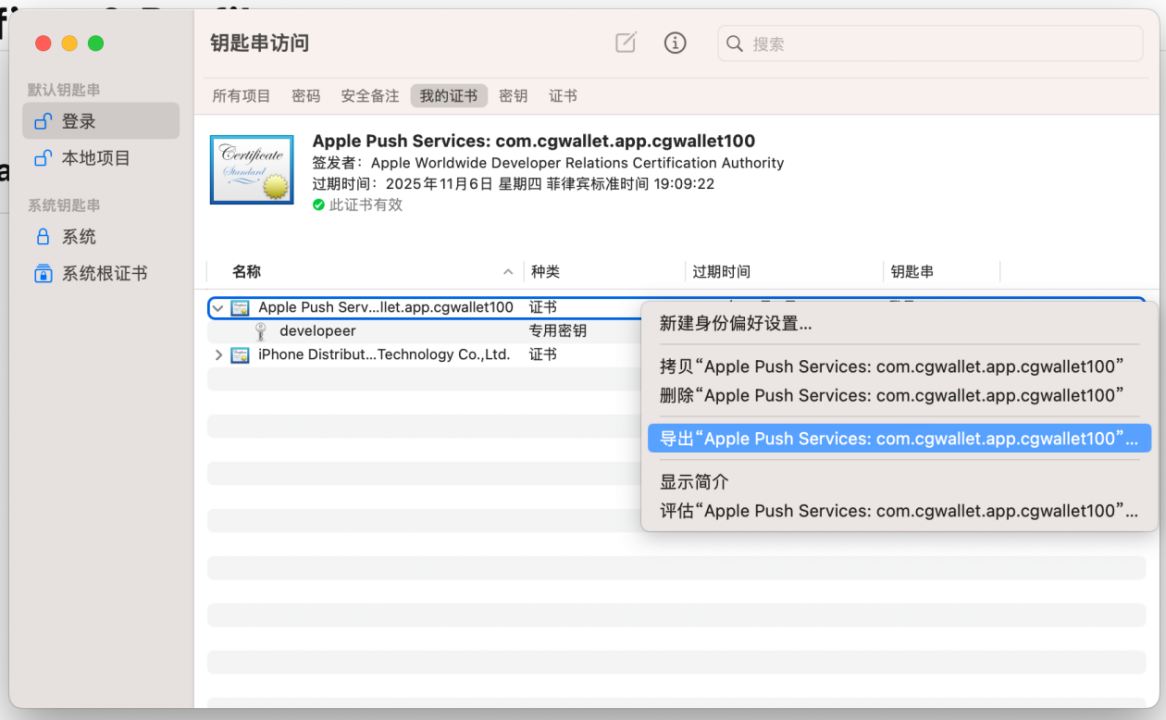The image size is (1166, 720).
Task: Click the iPhone Distribution row certificate icon
Action: point(239,356)
